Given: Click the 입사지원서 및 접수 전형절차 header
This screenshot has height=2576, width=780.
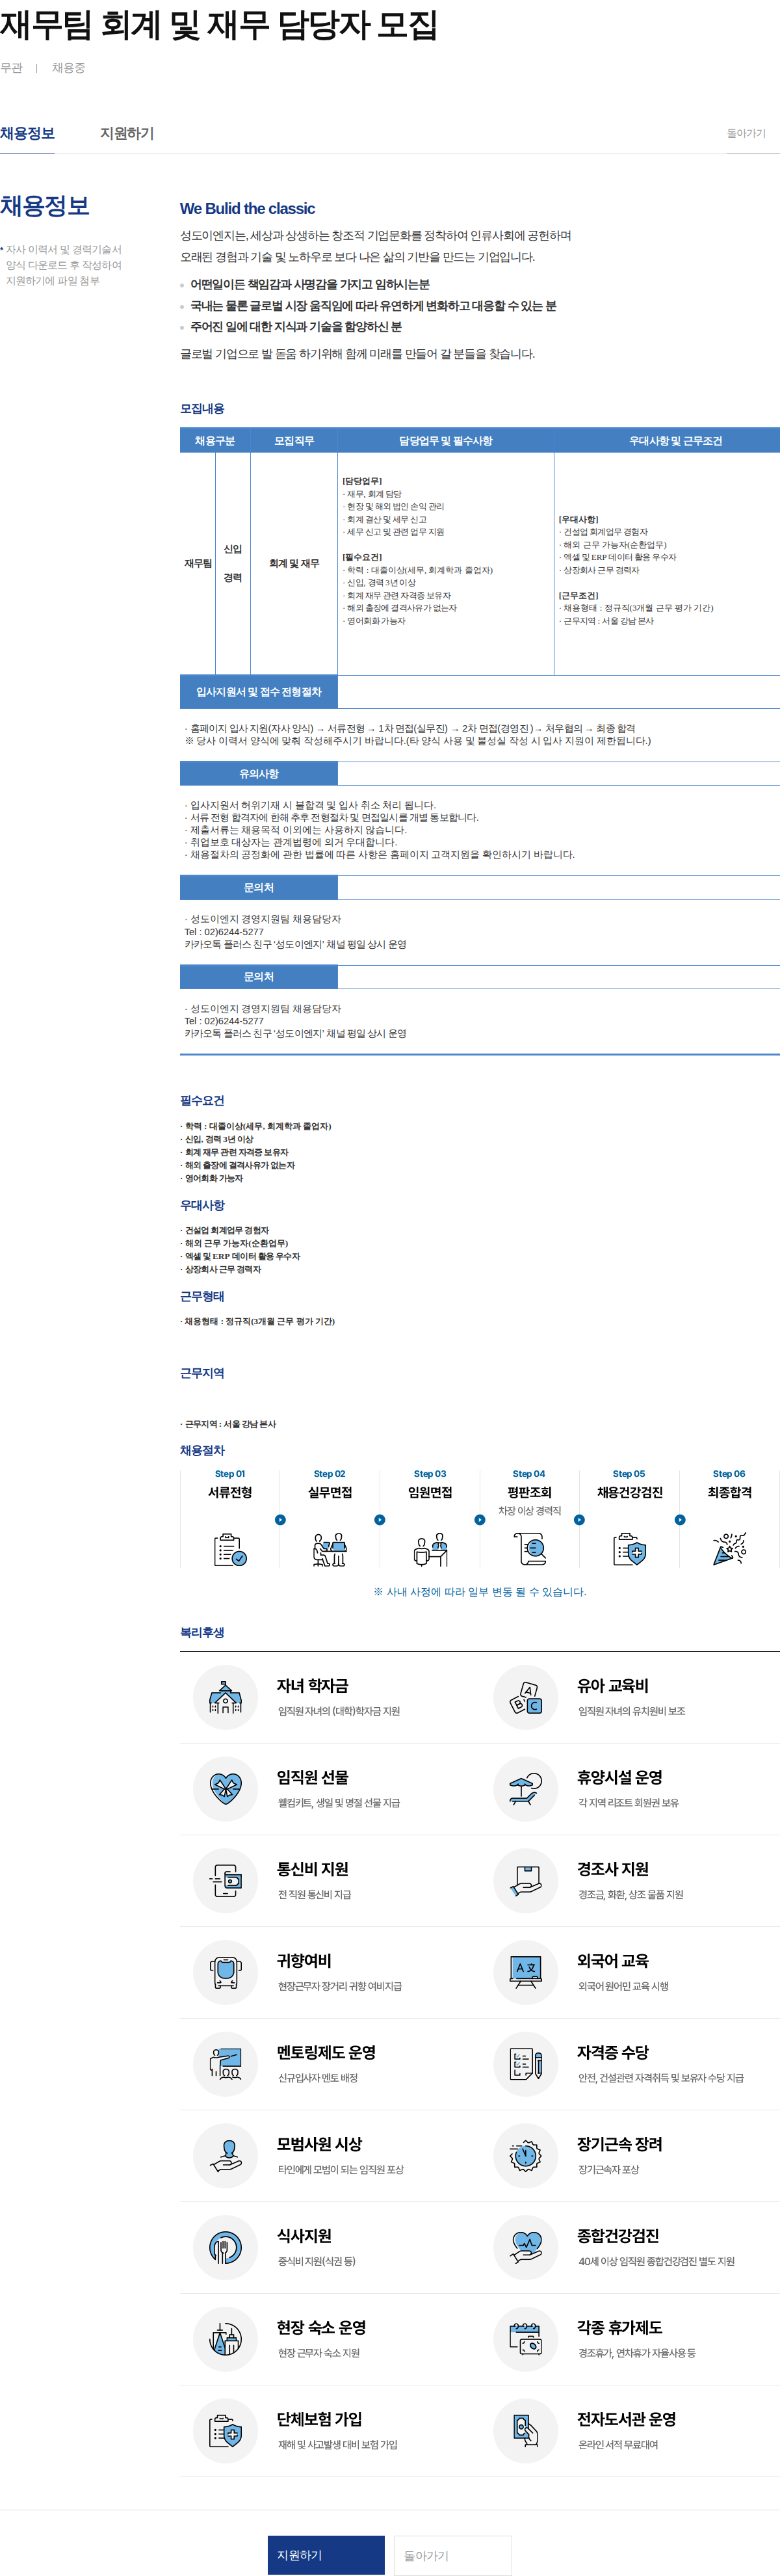Looking at the screenshot, I should point(259,692).
